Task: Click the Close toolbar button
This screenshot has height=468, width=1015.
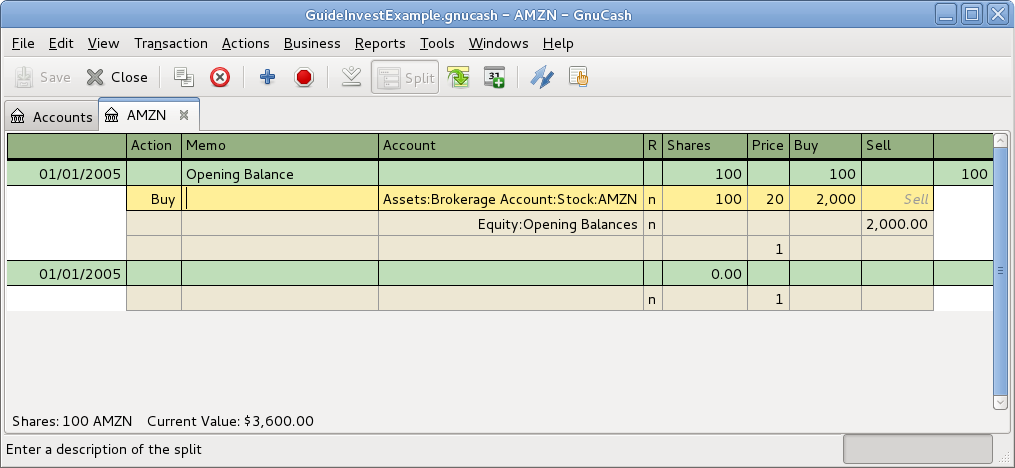Action: pyautogui.click(x=116, y=77)
